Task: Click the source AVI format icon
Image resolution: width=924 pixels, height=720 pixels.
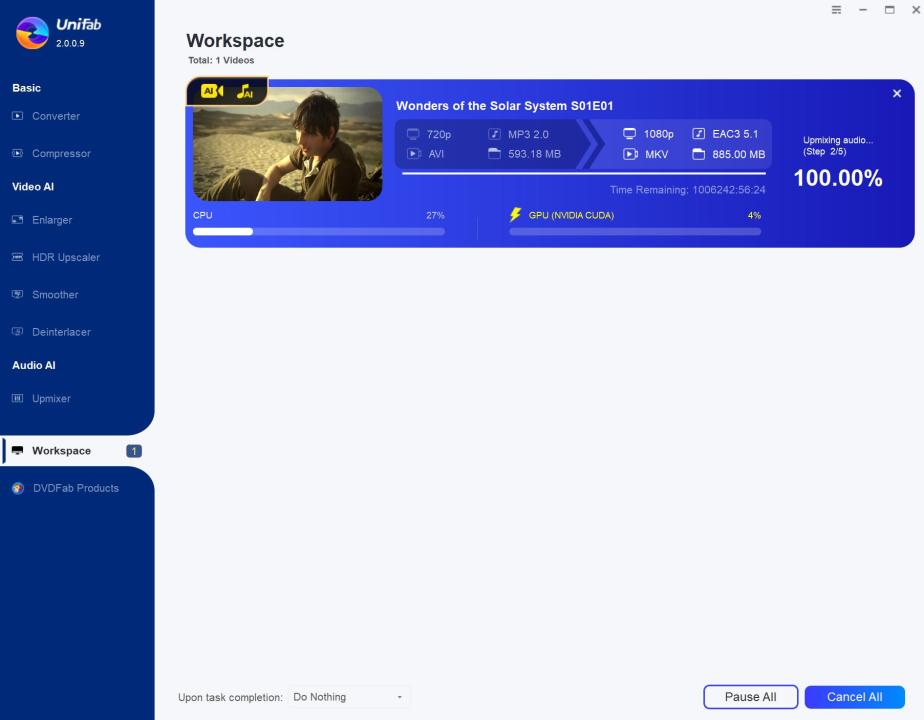Action: (x=414, y=154)
